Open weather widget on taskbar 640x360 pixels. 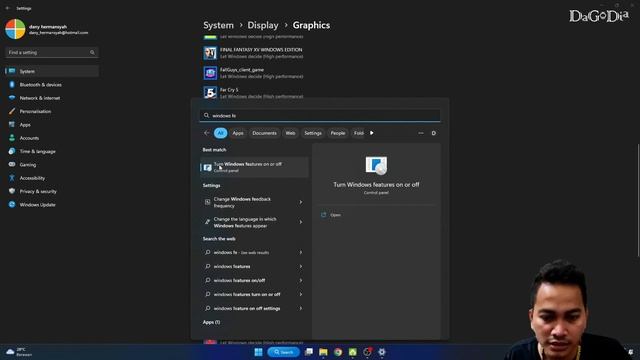tap(19, 352)
